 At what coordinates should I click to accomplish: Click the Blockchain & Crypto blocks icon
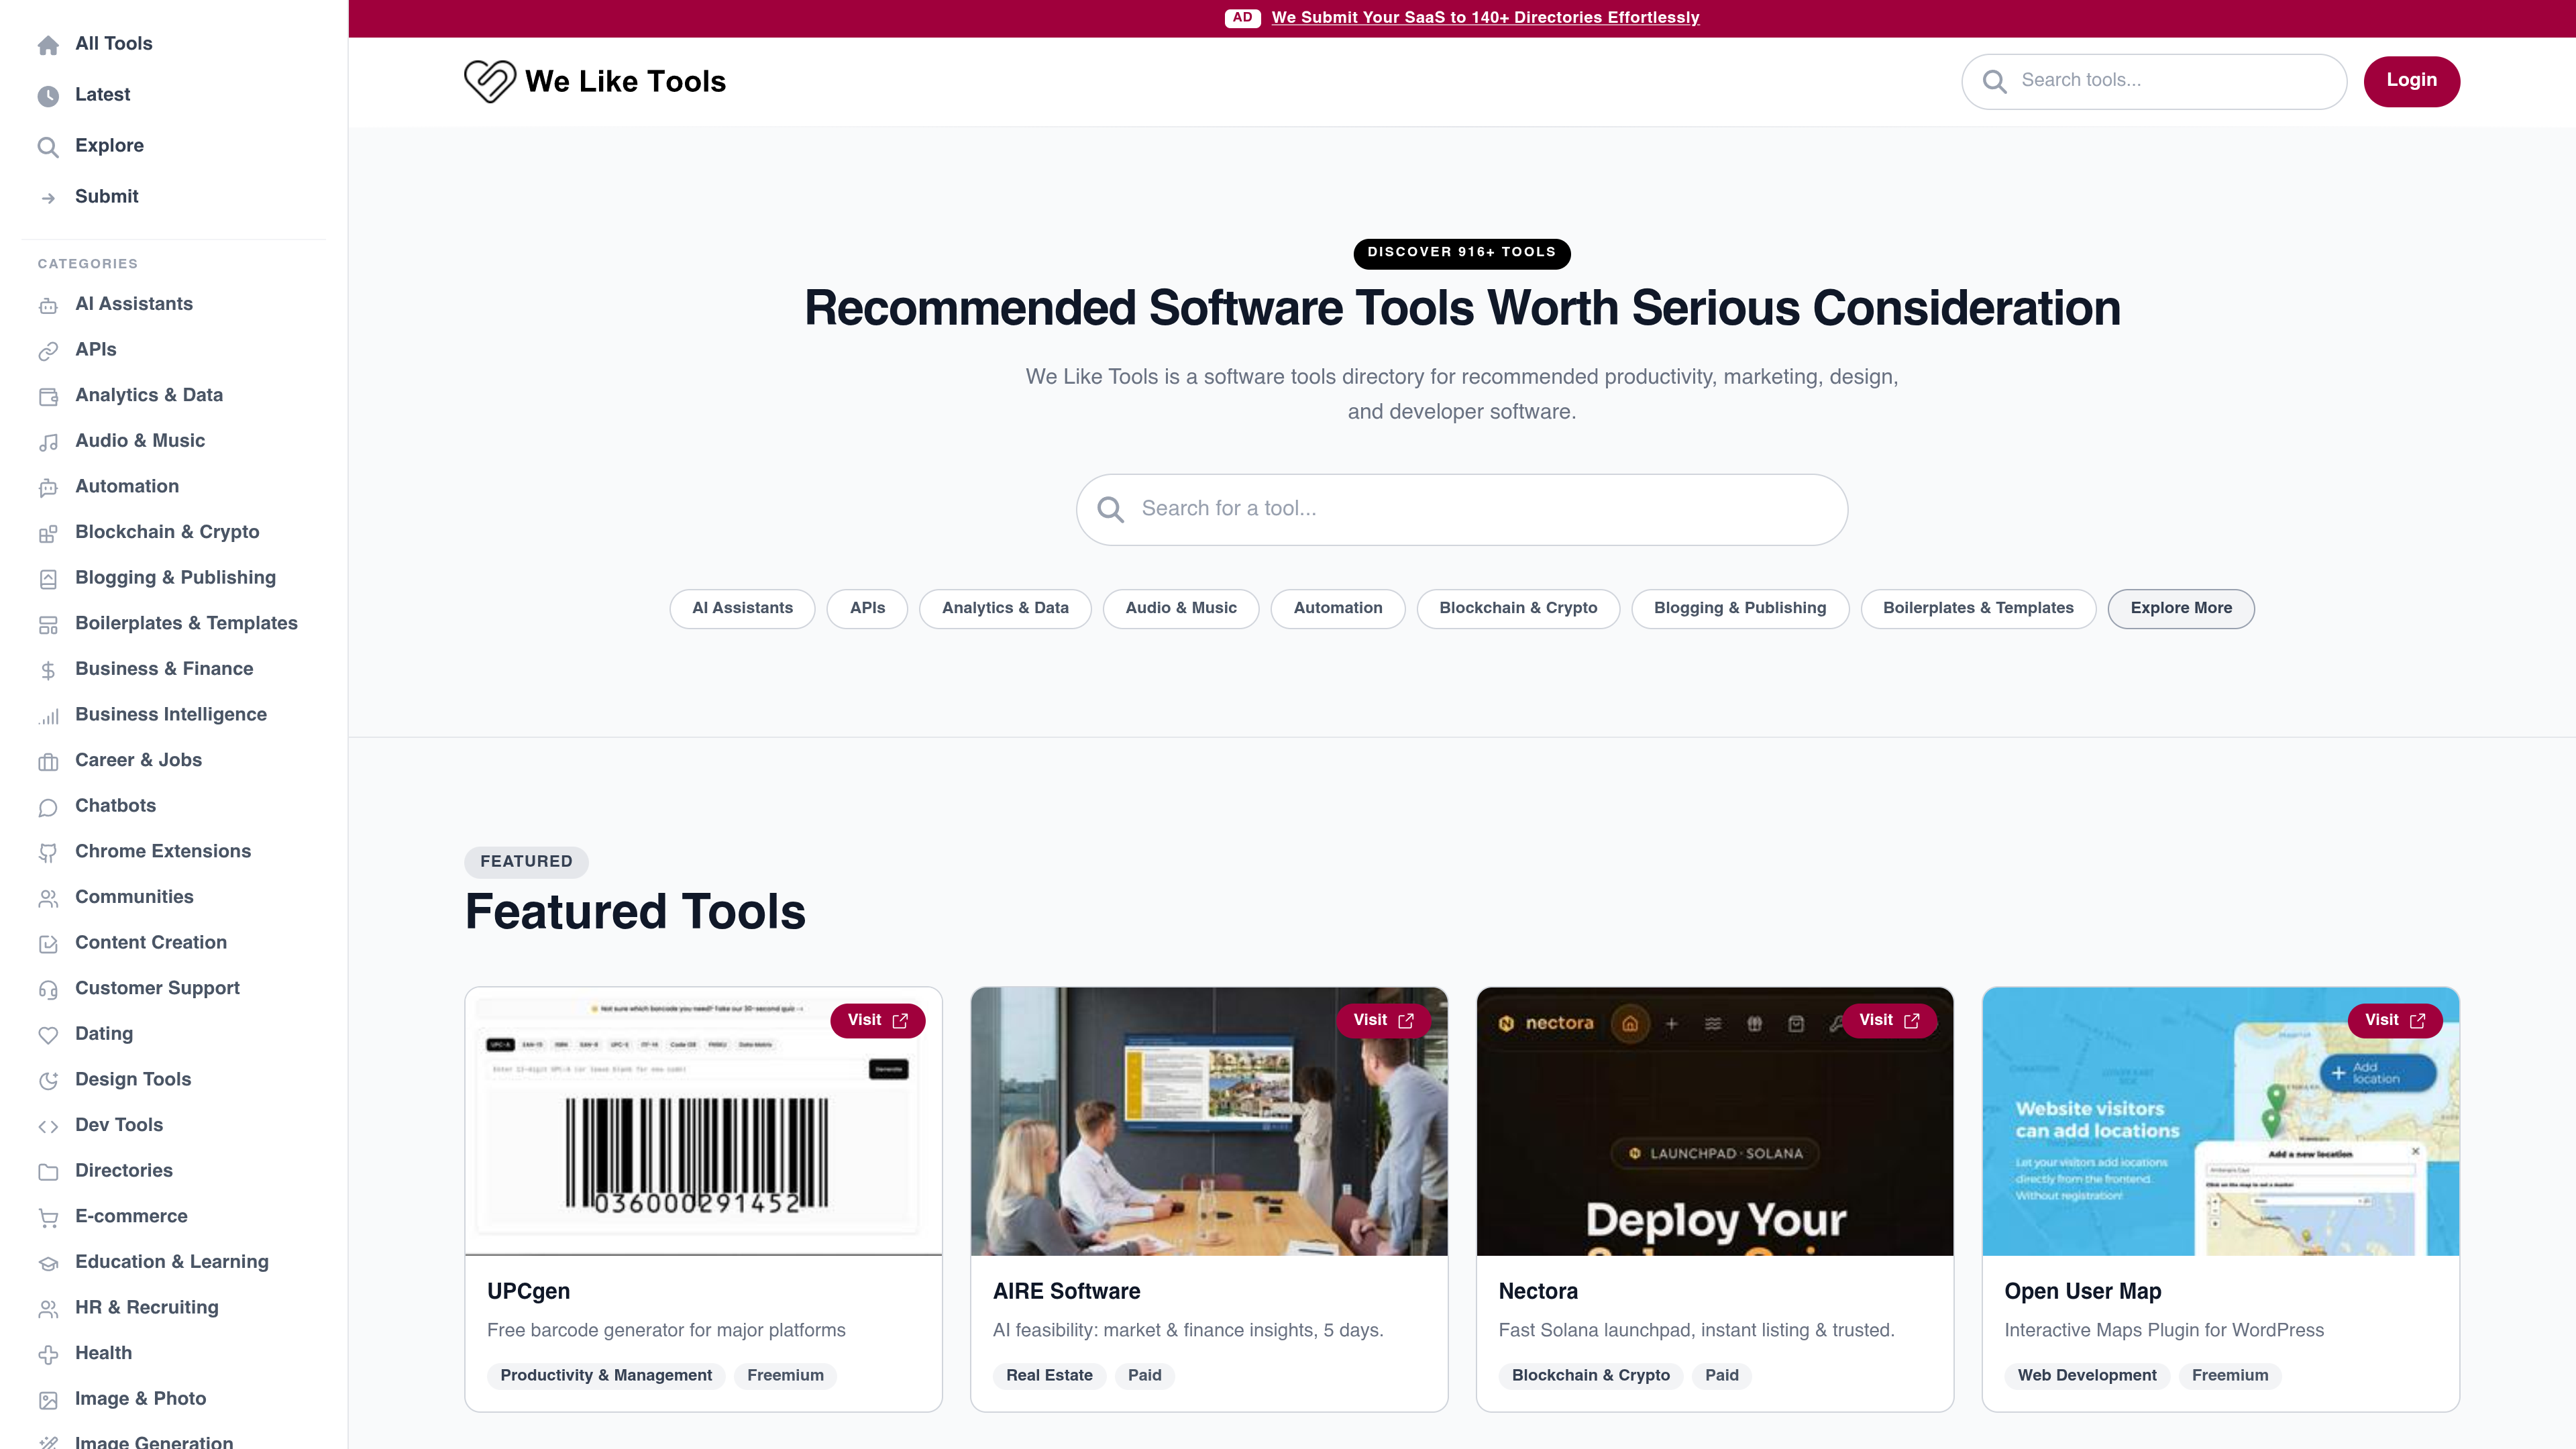[48, 534]
